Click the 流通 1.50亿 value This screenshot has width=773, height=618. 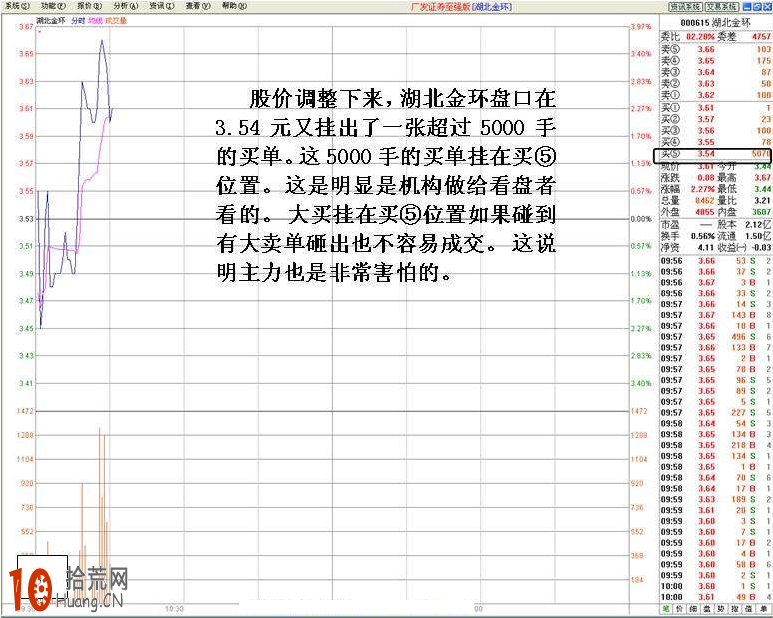click(x=758, y=236)
